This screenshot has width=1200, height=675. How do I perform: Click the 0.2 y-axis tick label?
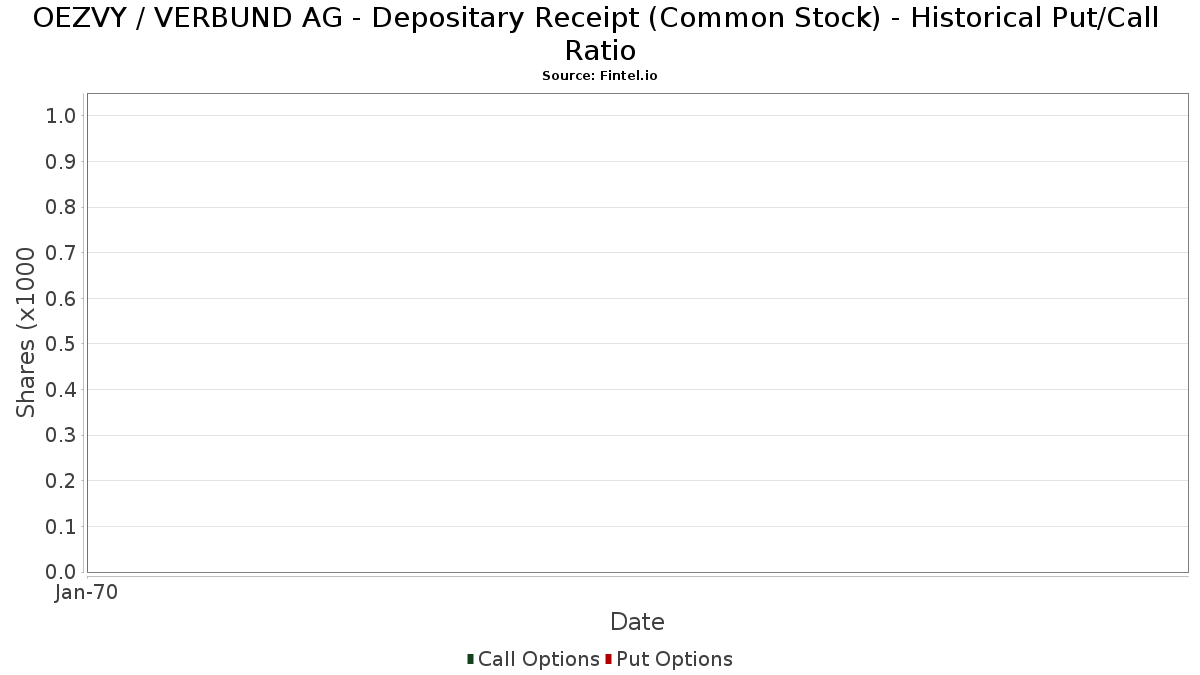61,481
